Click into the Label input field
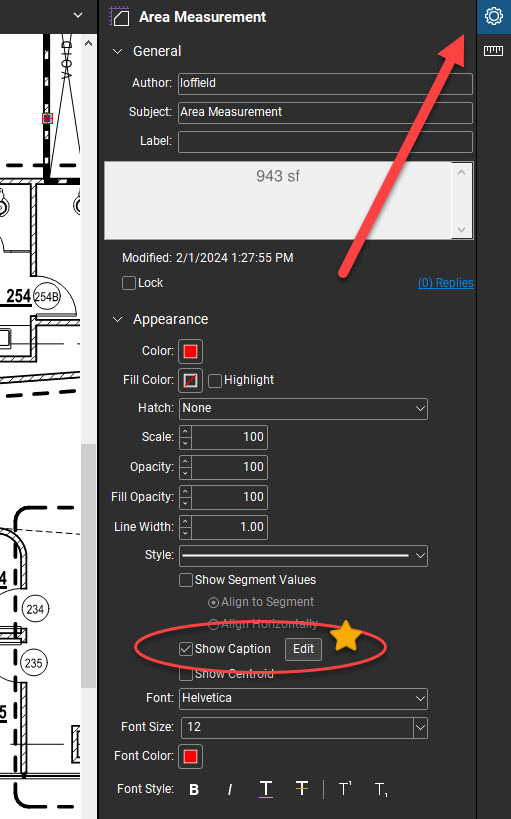511x819 pixels. pos(325,142)
